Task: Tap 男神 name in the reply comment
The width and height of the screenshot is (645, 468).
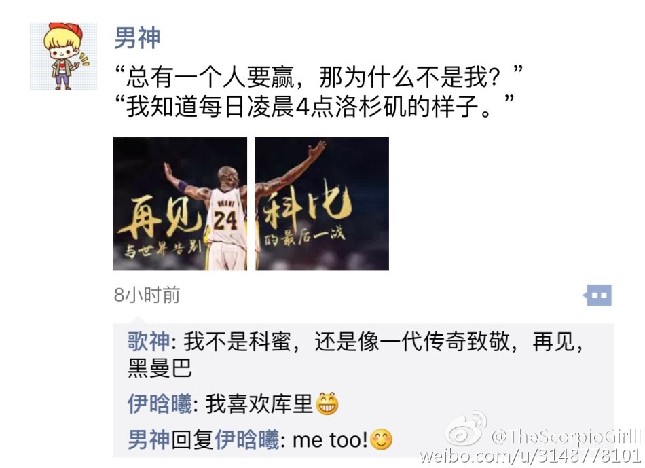Action: pos(148,440)
